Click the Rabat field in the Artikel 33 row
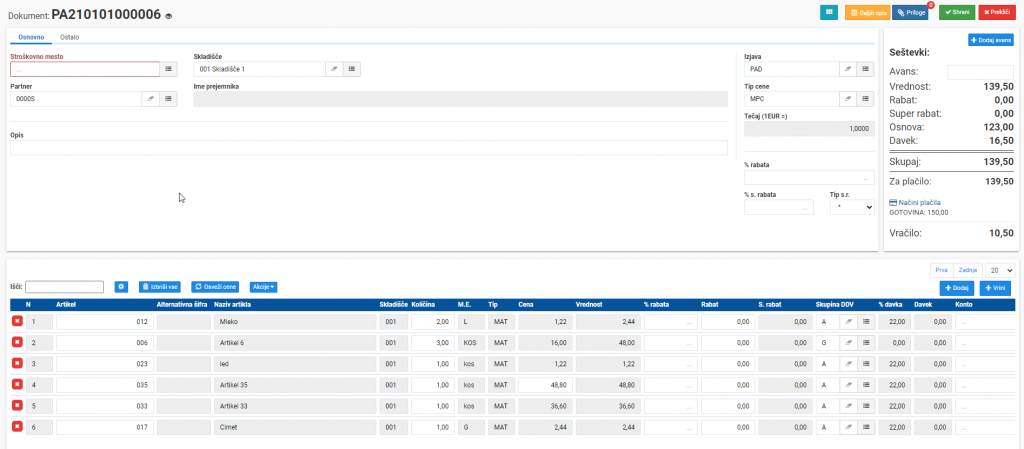Screen dimensions: 1024x449 click(728, 405)
